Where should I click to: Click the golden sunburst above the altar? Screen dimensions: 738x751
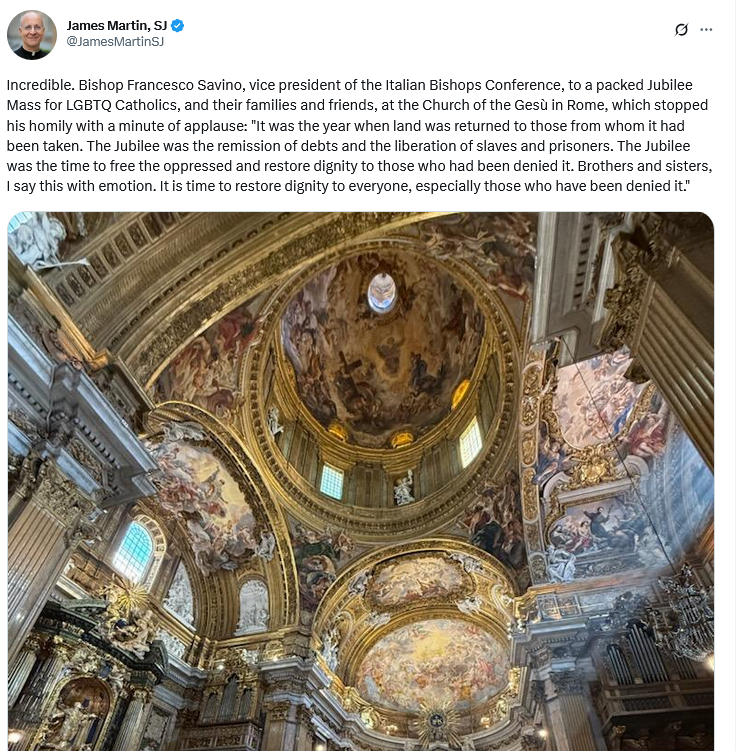pyautogui.click(x=437, y=721)
